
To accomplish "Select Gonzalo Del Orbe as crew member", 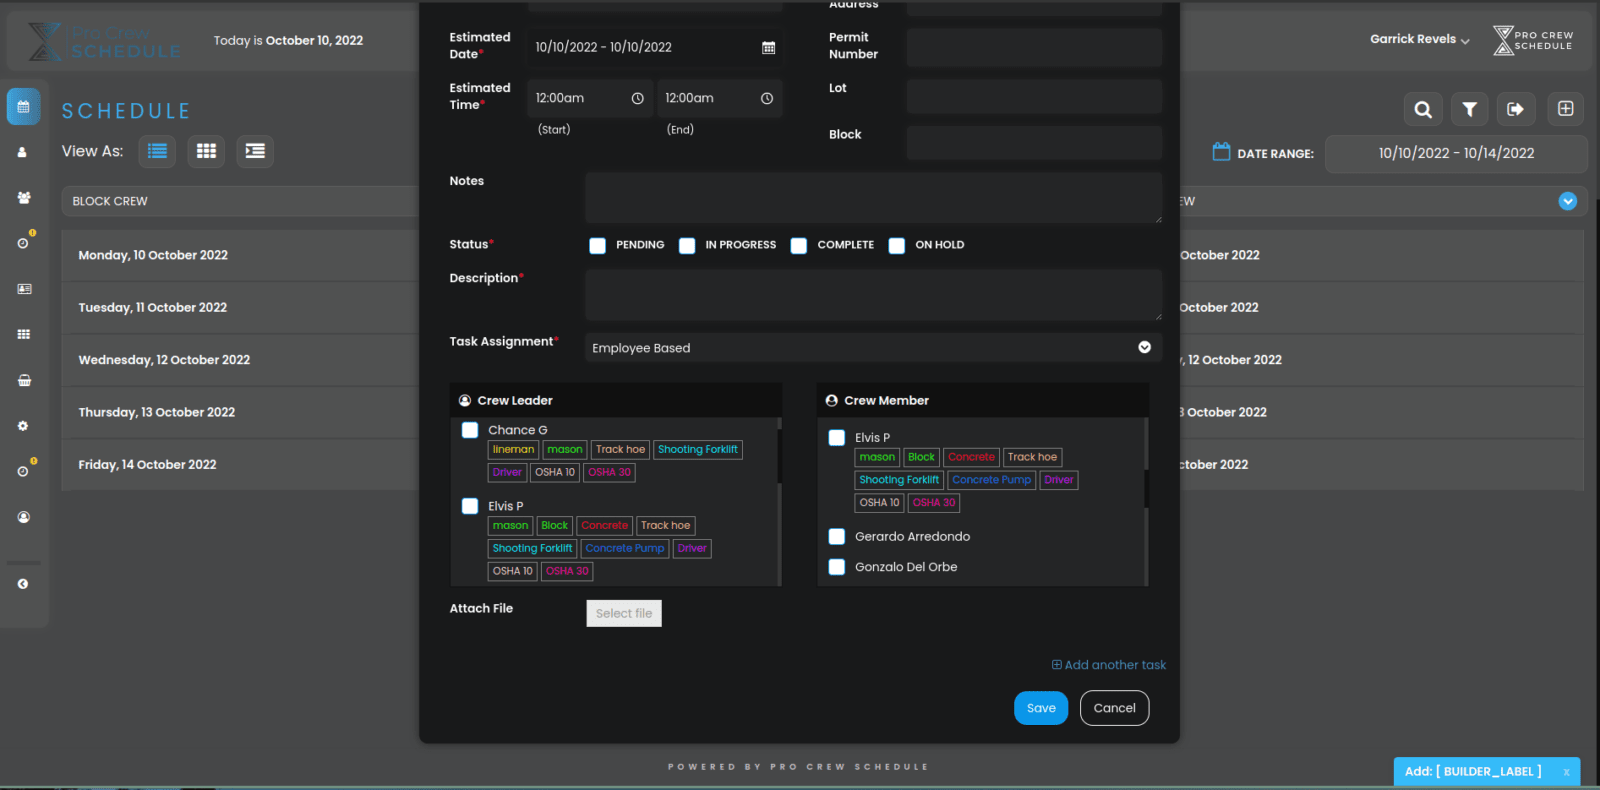I will click(837, 567).
